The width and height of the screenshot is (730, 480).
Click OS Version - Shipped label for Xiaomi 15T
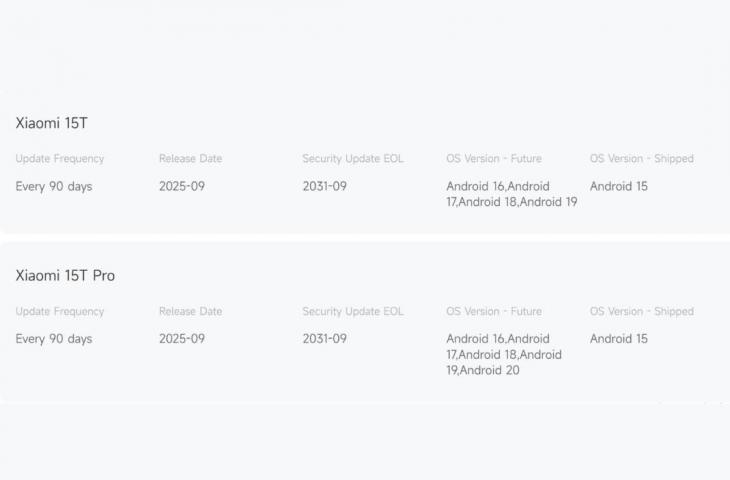click(641, 159)
